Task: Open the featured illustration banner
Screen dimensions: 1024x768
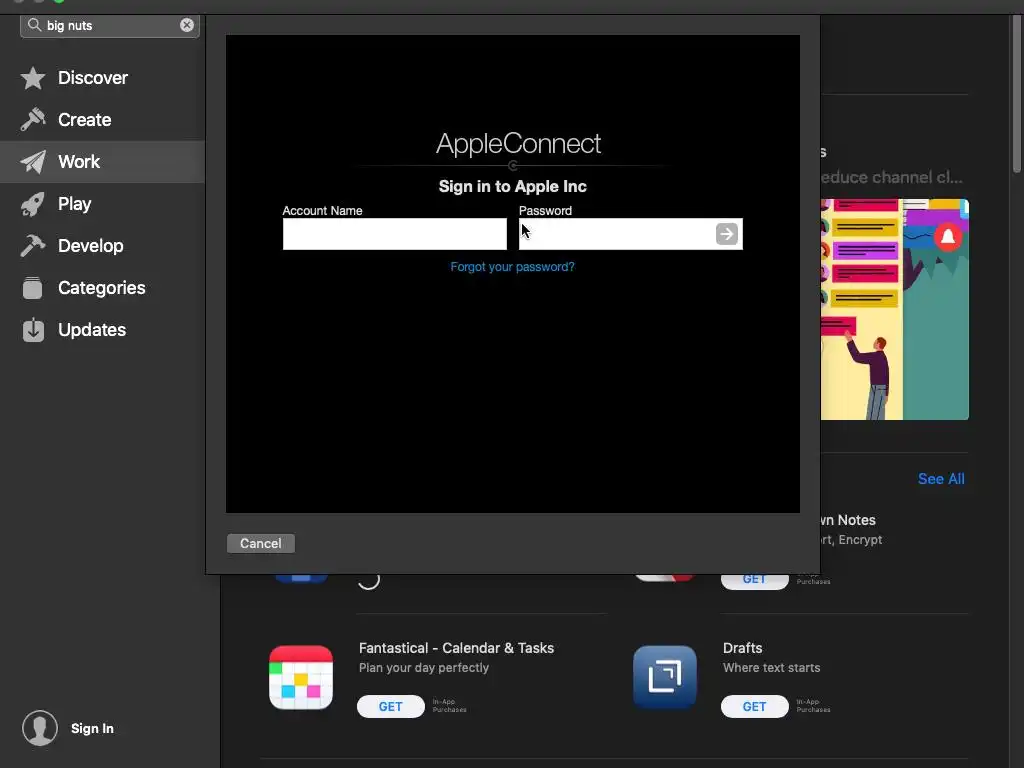Action: point(895,310)
